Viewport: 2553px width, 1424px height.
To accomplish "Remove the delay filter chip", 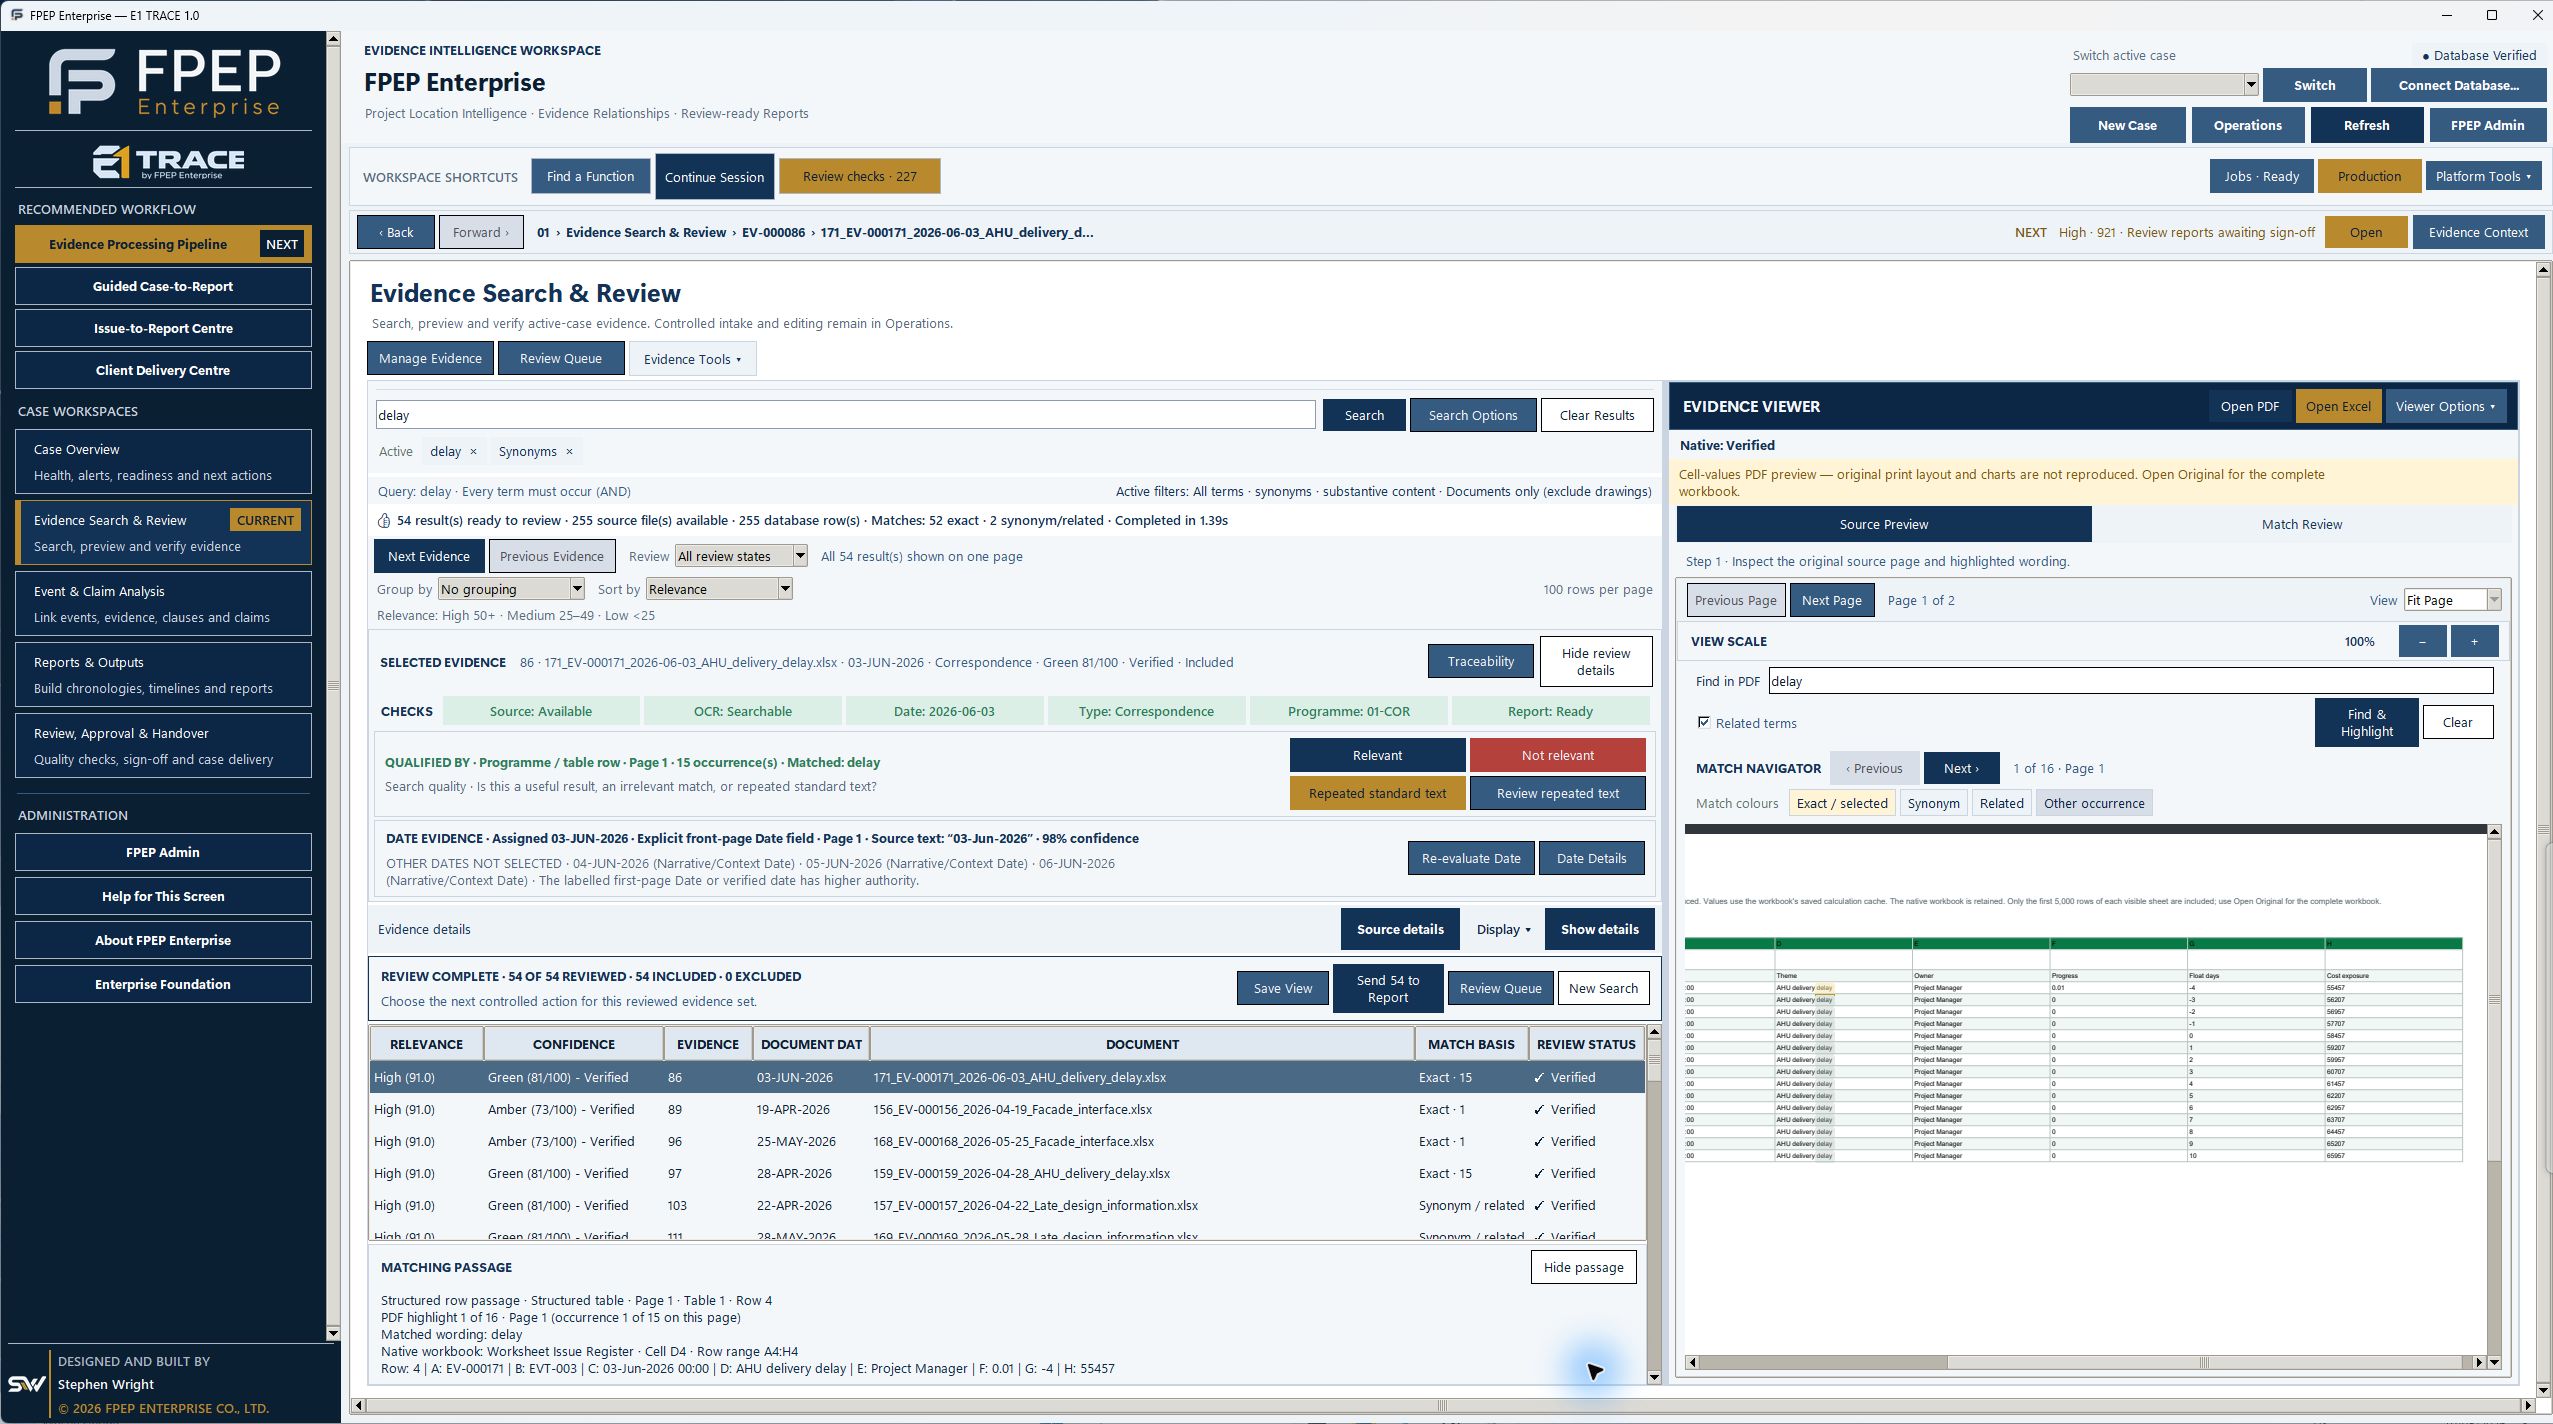I will pyautogui.click(x=473, y=452).
